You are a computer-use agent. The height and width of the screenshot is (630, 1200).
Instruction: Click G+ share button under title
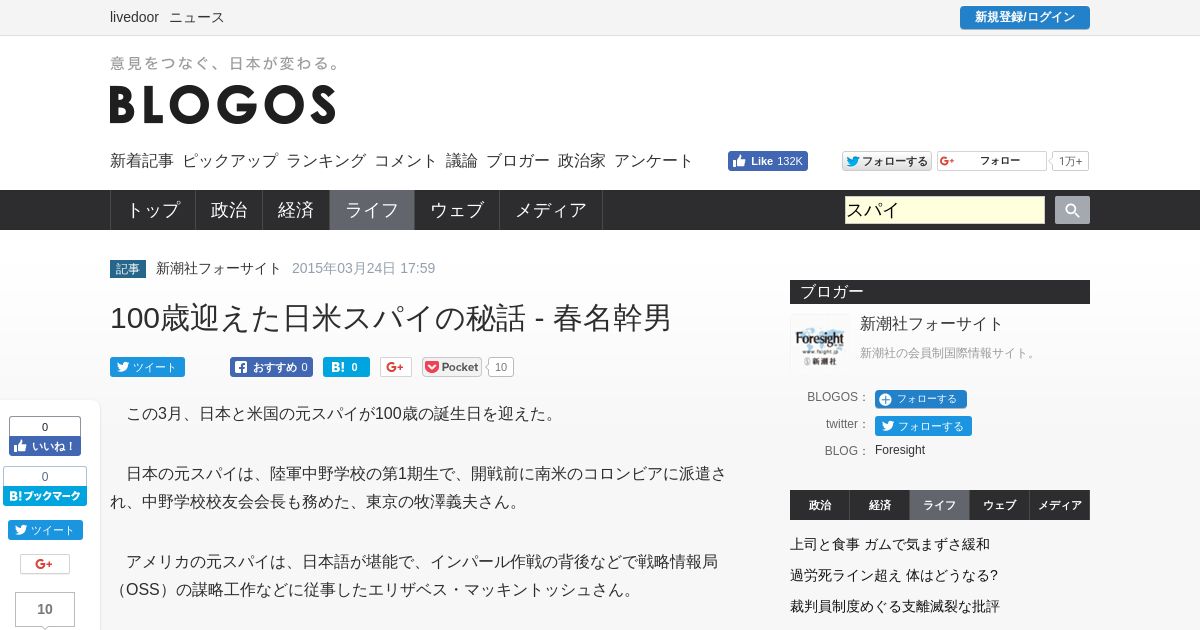click(396, 367)
